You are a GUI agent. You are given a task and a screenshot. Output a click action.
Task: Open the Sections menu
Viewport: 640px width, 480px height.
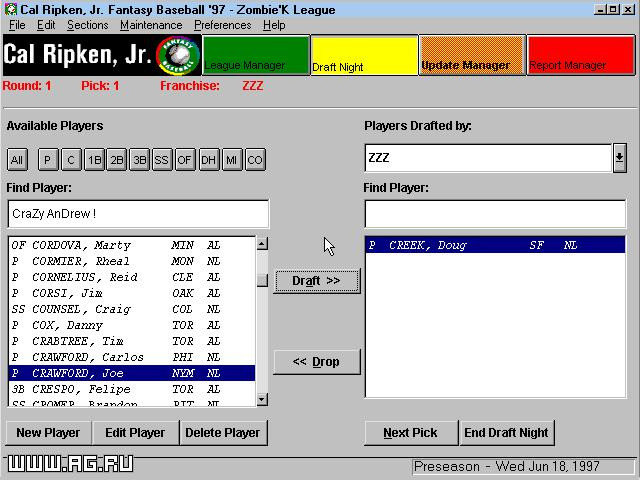click(x=88, y=25)
